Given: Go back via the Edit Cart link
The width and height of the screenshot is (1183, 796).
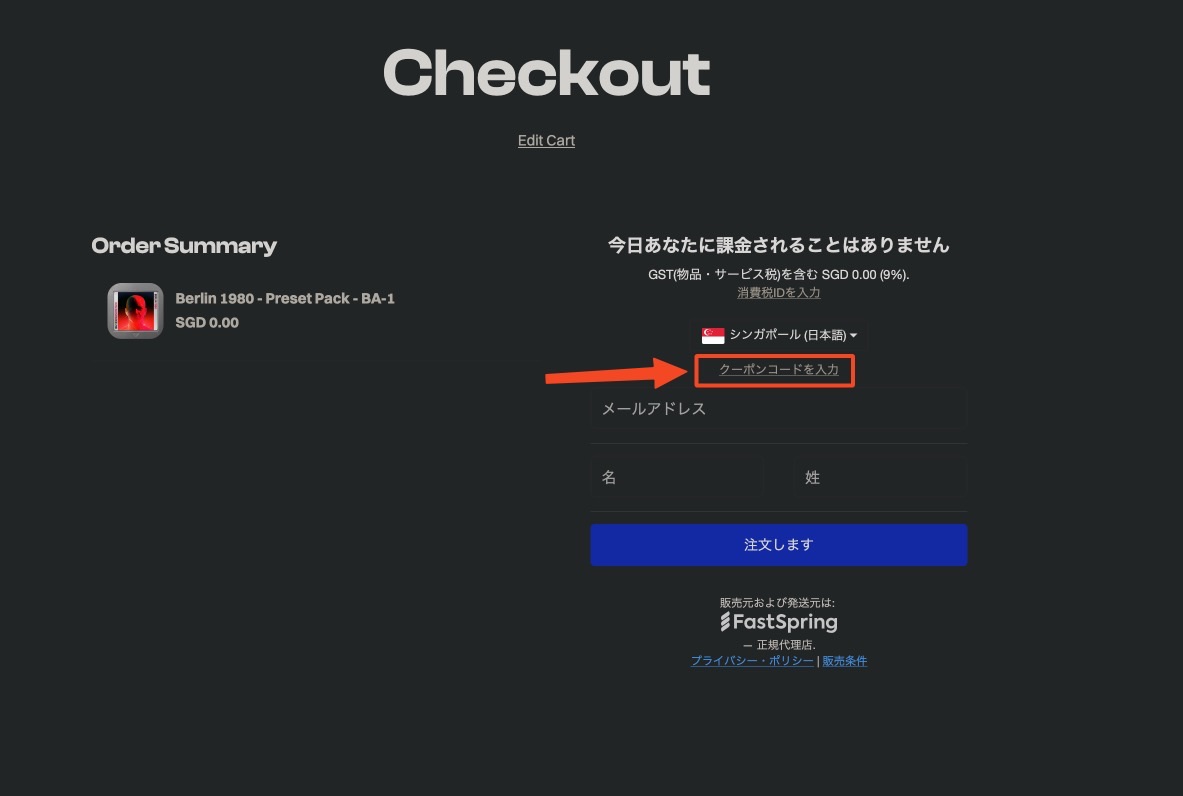Looking at the screenshot, I should (546, 140).
